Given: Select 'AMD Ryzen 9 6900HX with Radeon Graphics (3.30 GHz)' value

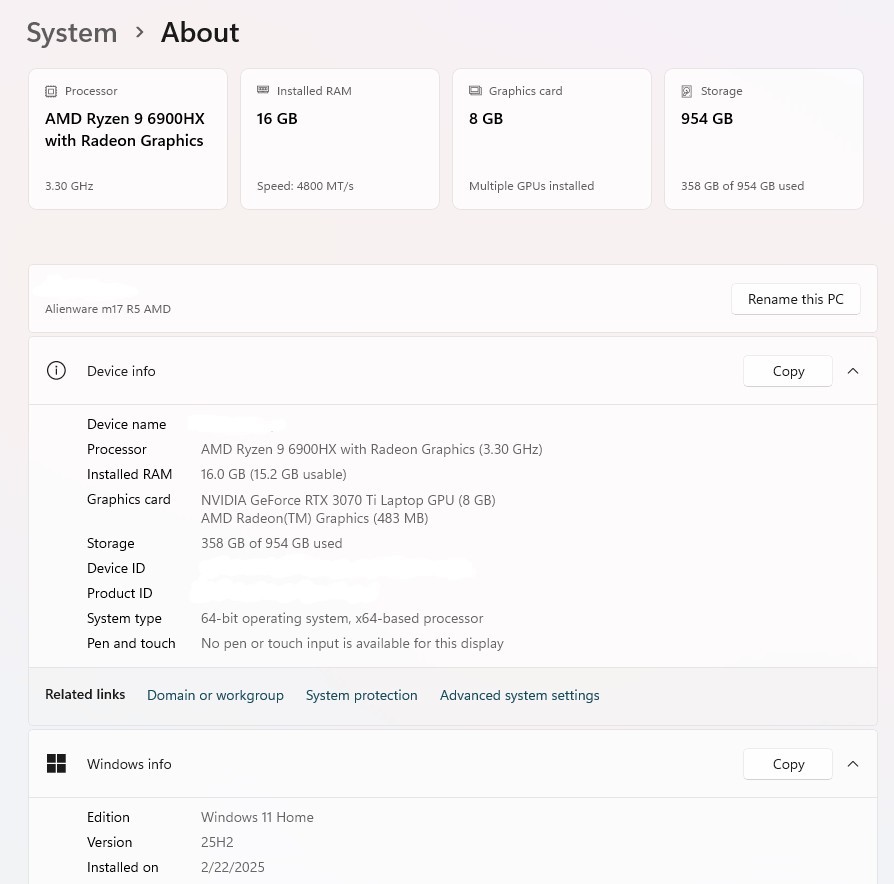Looking at the screenshot, I should point(372,449).
